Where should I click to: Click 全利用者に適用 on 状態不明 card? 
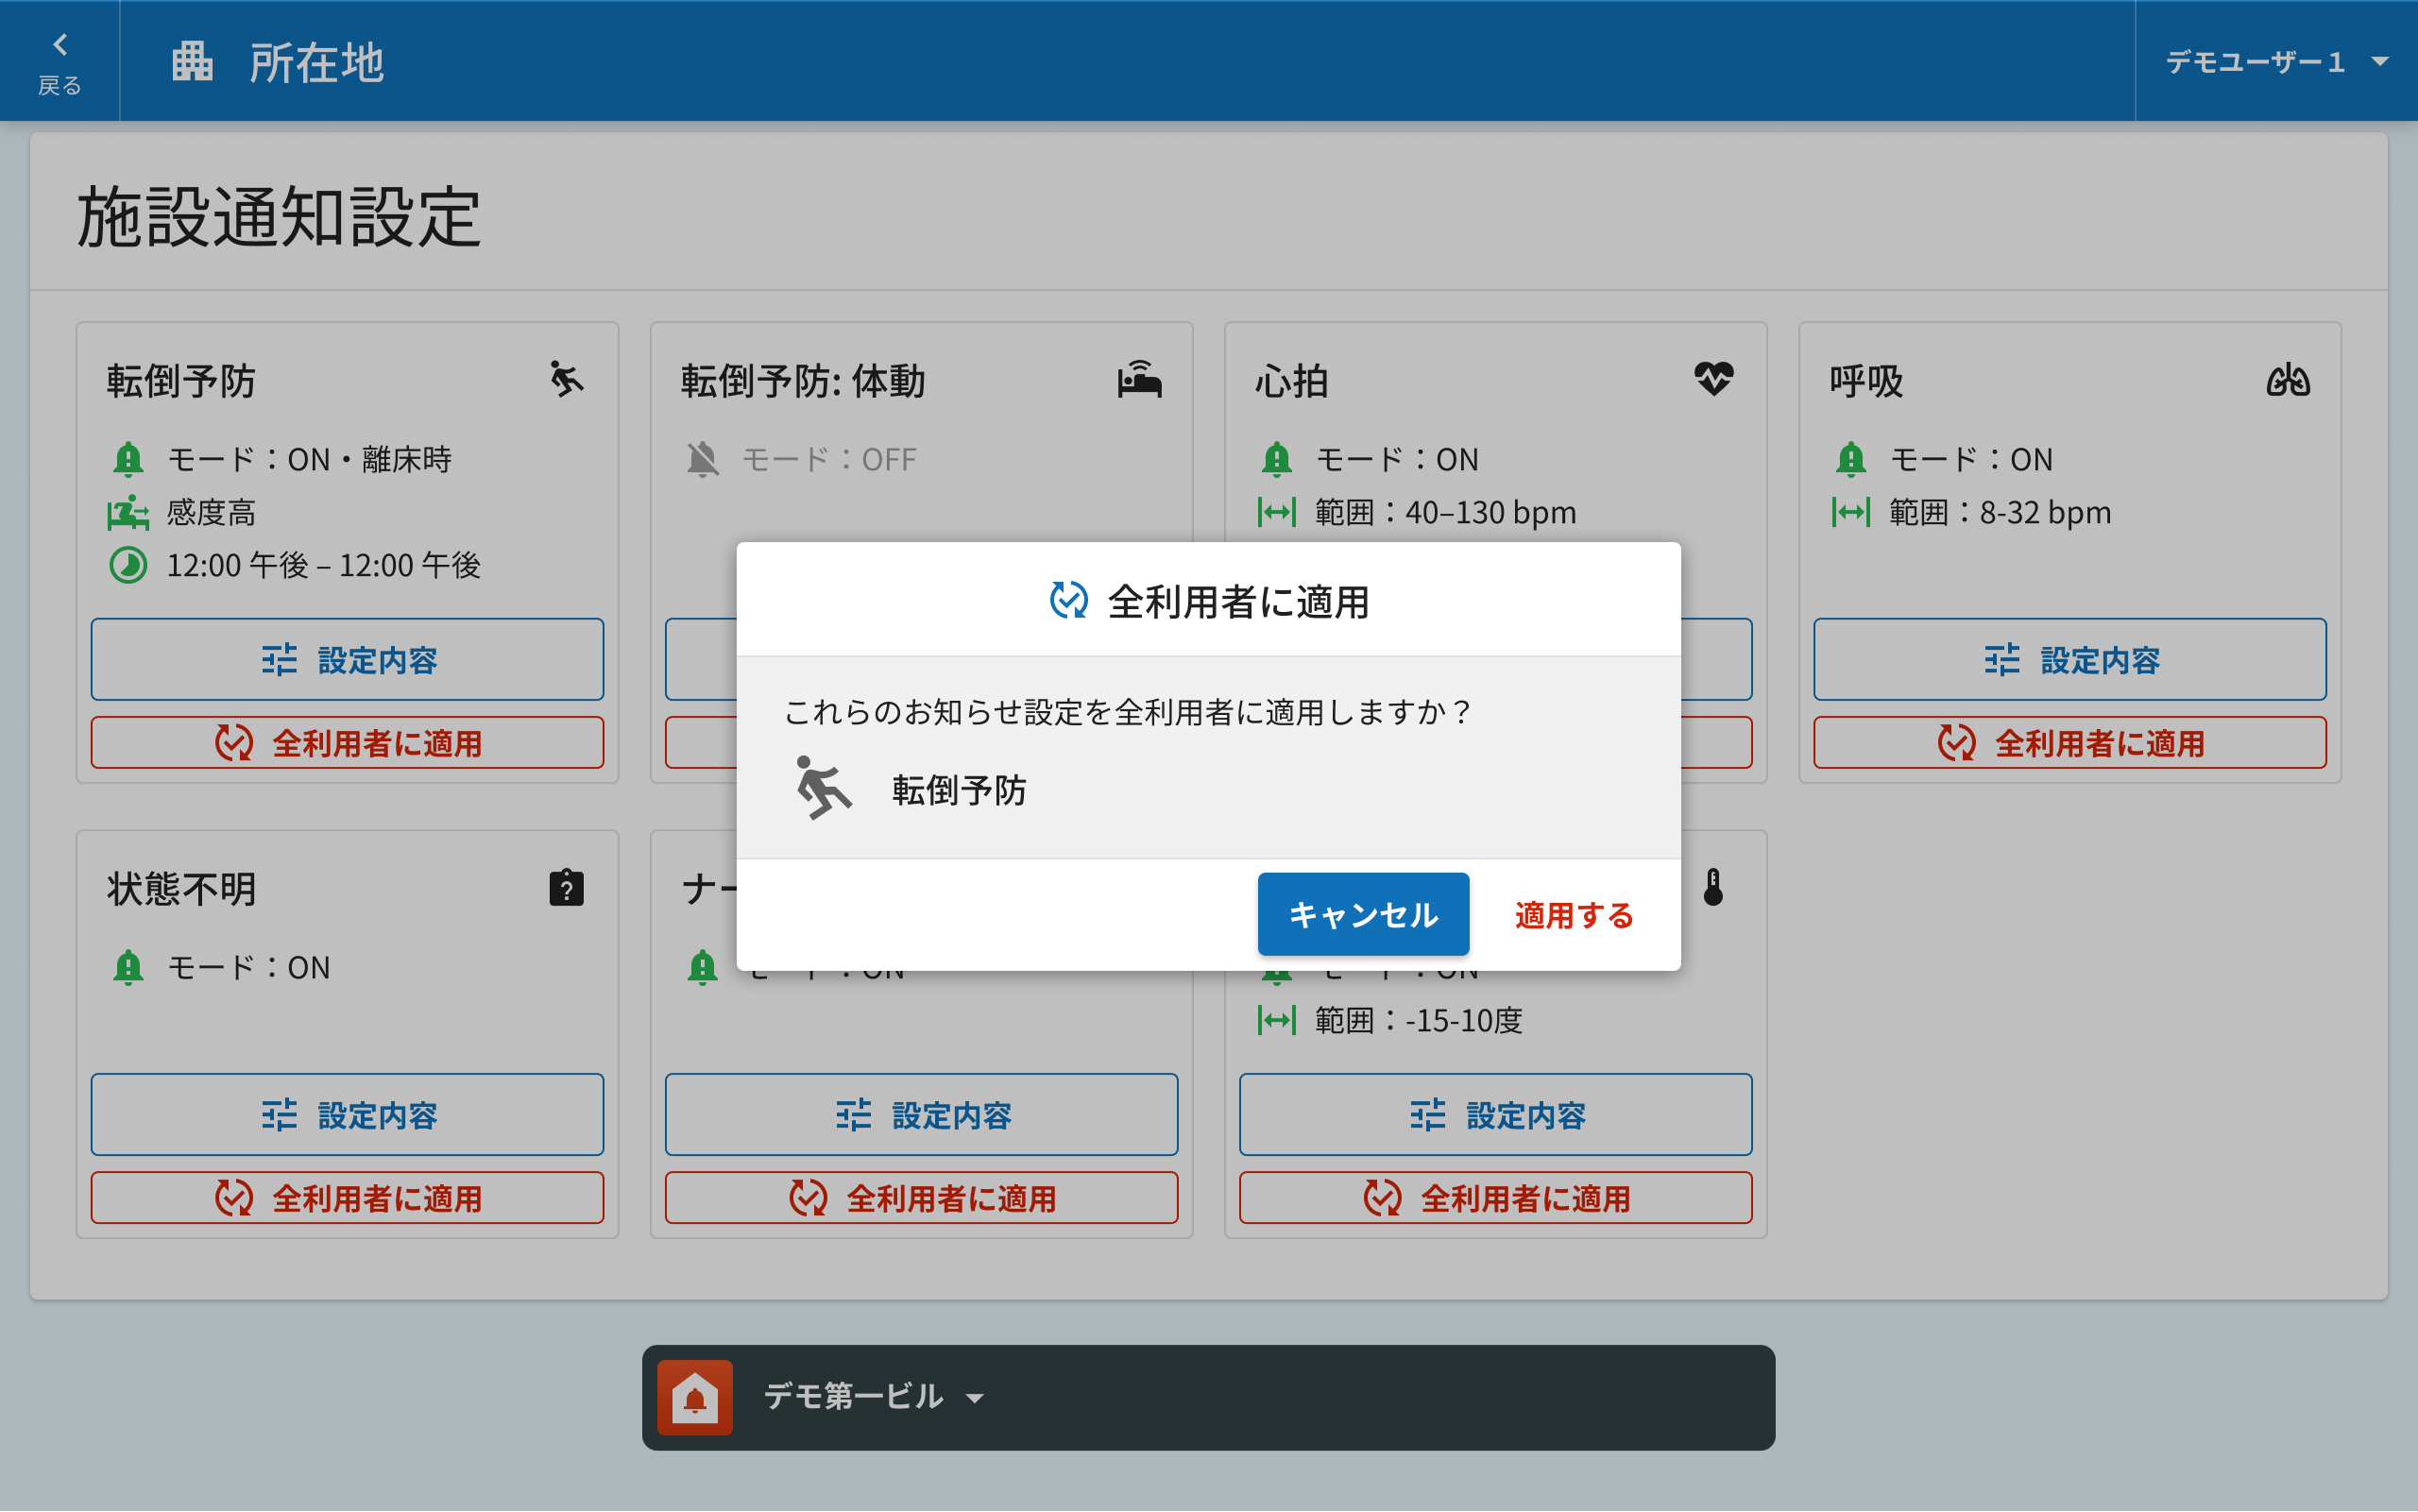[x=347, y=1198]
